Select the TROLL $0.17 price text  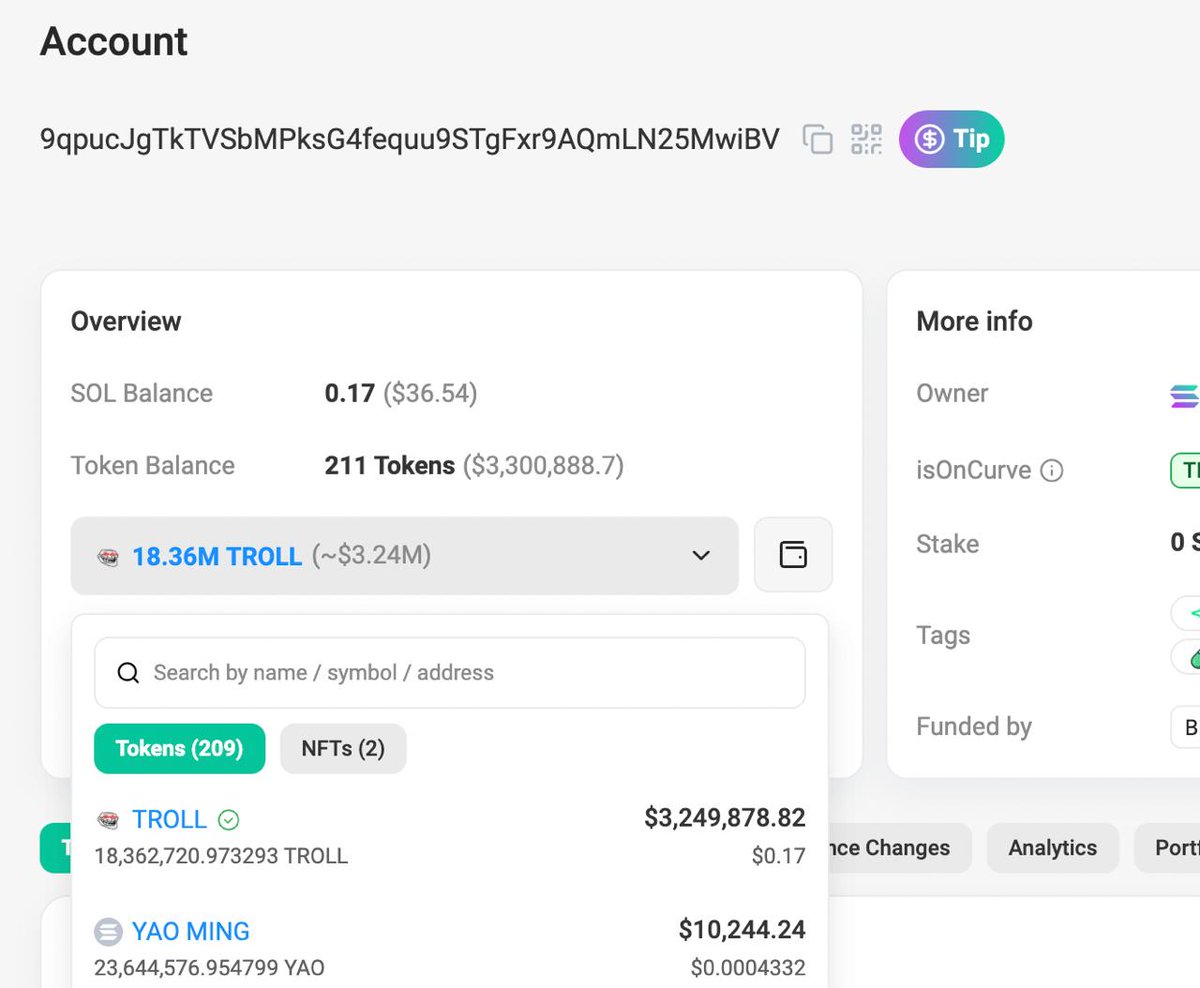(x=779, y=856)
